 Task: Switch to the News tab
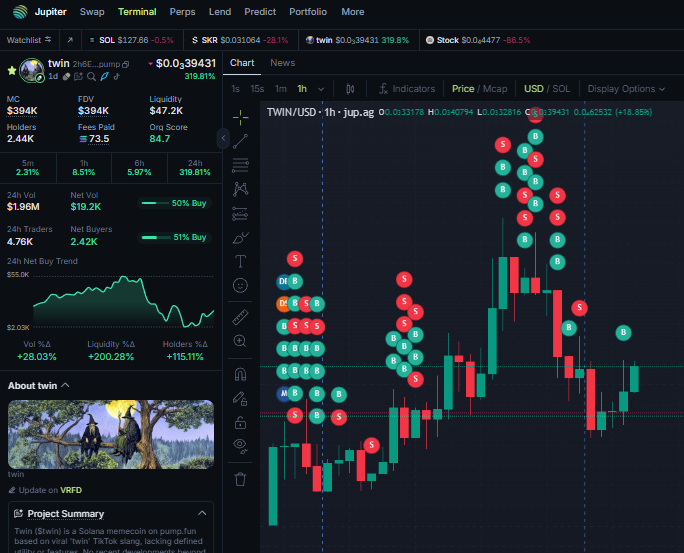[283, 63]
